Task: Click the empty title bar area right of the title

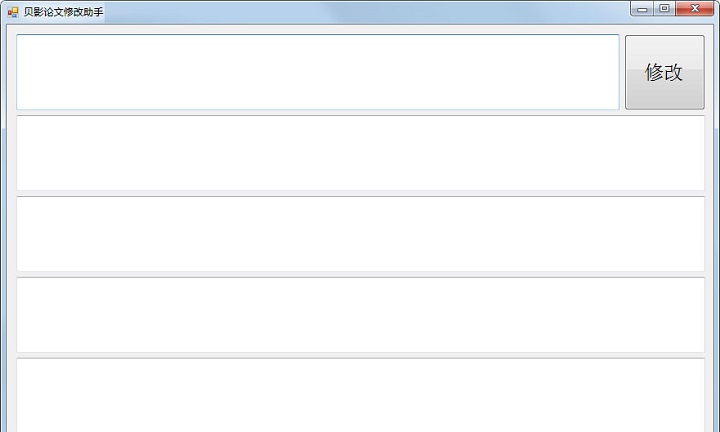Action: 367,12
